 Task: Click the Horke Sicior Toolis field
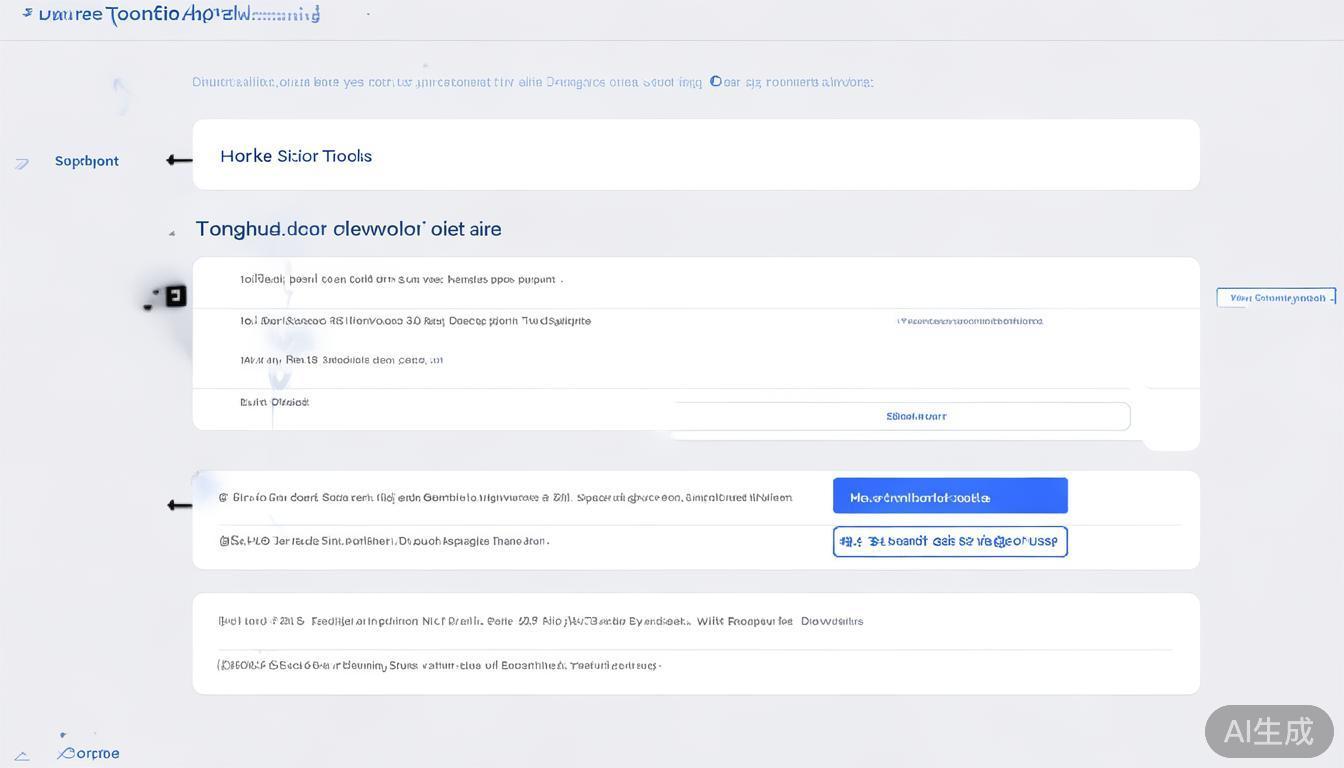point(695,155)
